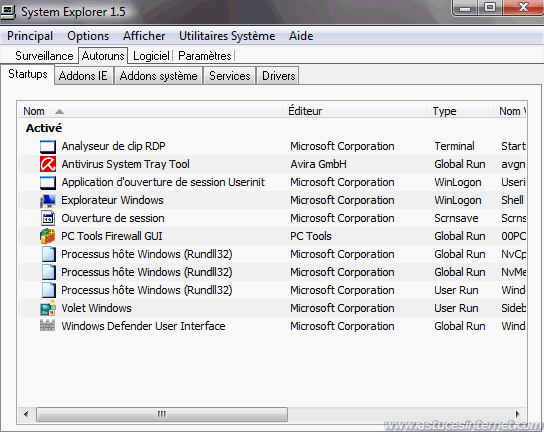
Task: Minimize the System Explorer window
Action: click(465, 7)
